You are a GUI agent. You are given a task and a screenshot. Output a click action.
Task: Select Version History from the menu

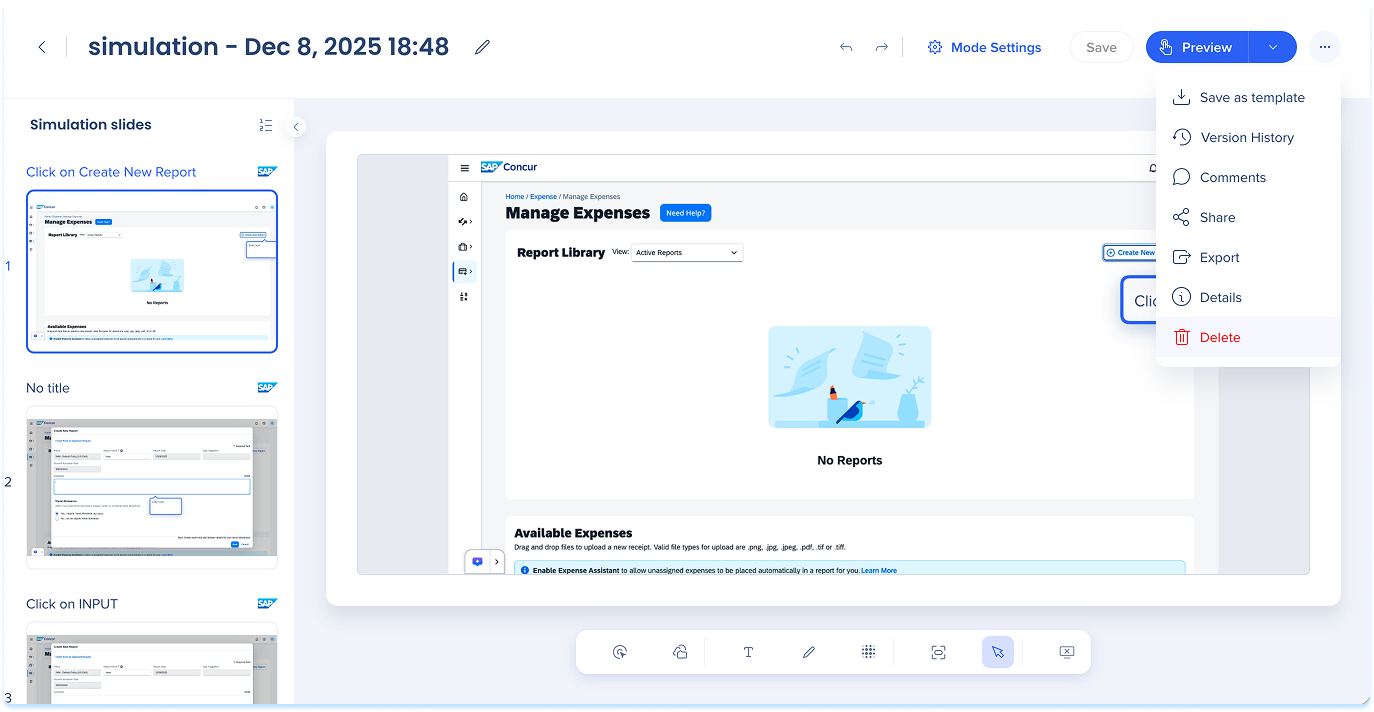1246,138
